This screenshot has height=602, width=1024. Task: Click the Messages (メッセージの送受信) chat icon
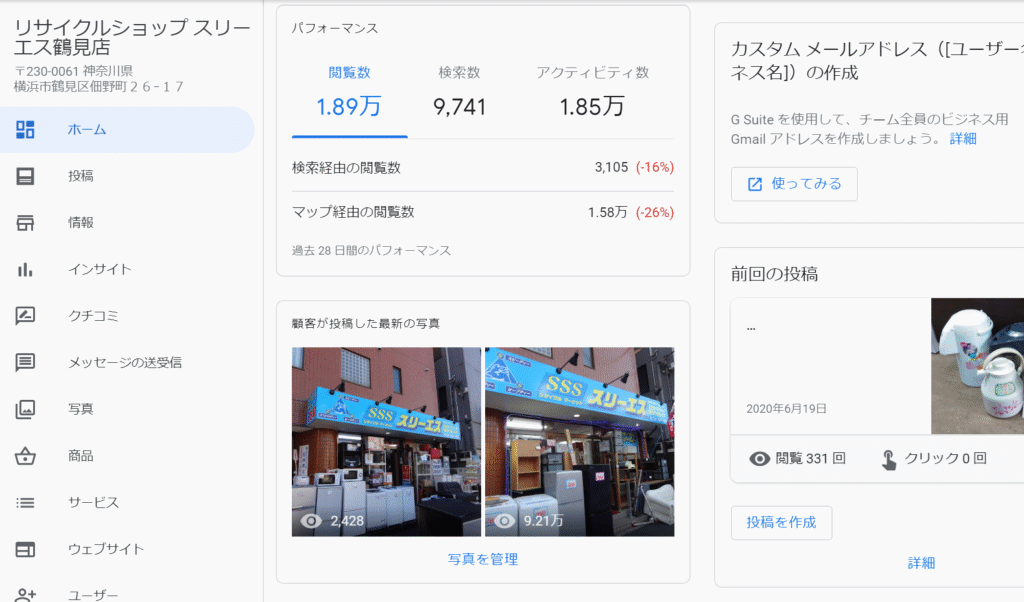point(25,362)
